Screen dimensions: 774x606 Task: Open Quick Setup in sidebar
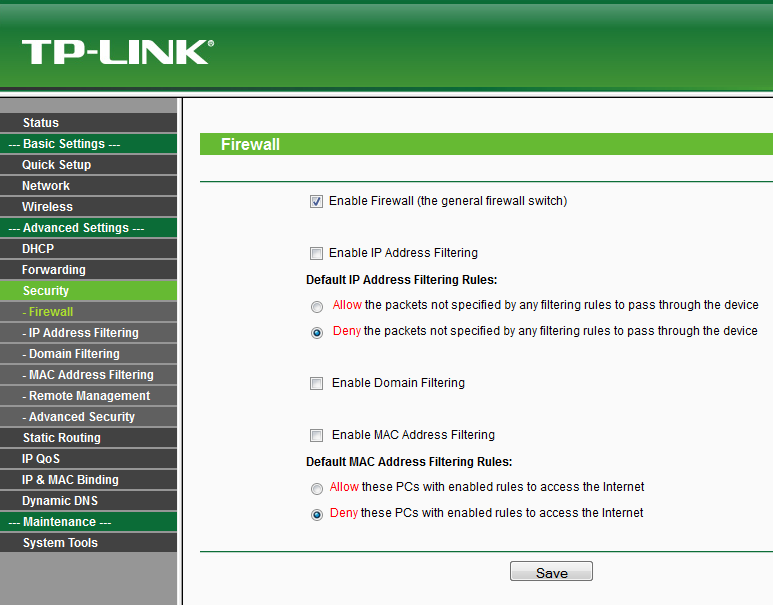click(88, 165)
